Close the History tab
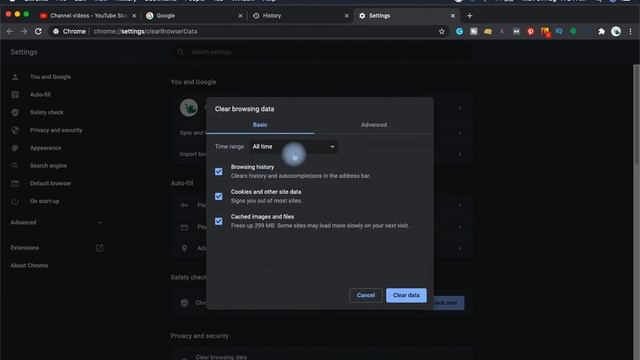The image size is (640, 360). pyautogui.click(x=347, y=16)
